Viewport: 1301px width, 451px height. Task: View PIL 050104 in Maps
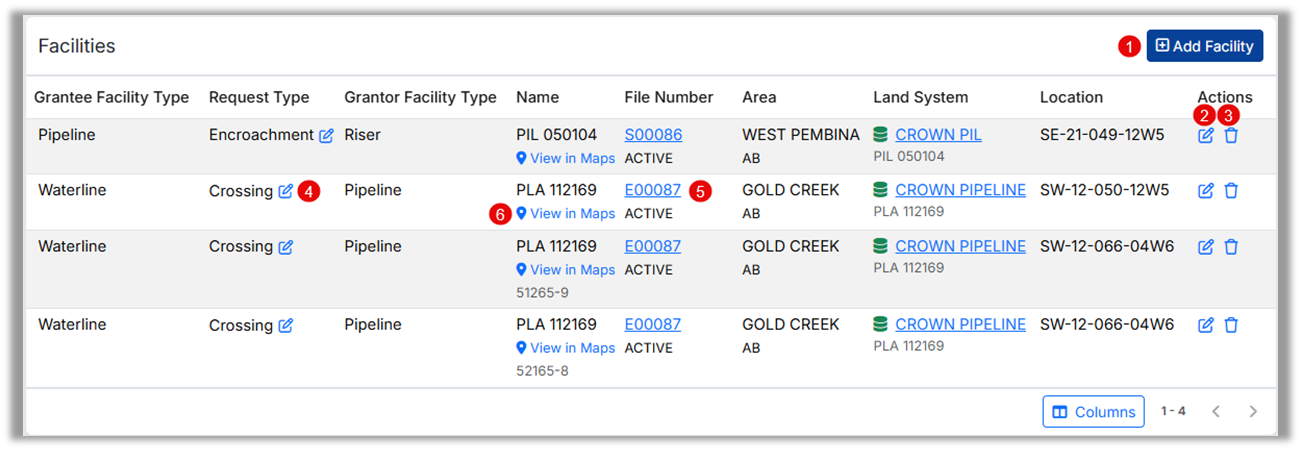point(566,158)
